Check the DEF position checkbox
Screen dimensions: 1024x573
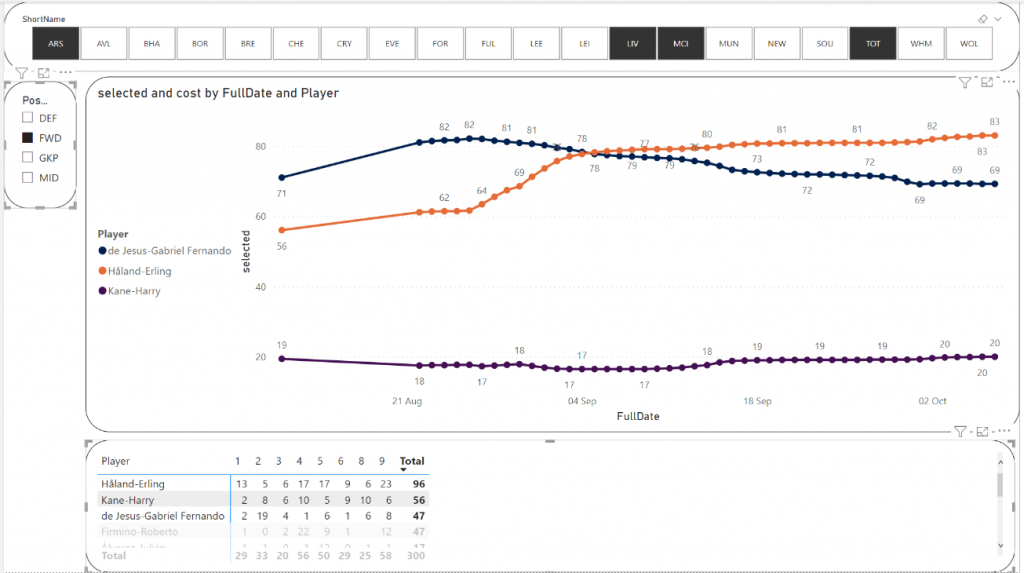tap(28, 118)
